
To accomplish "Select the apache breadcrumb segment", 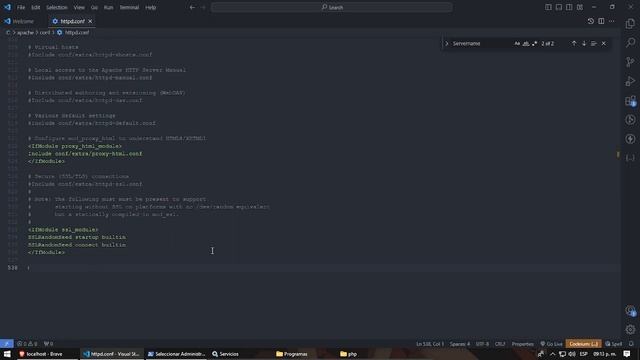I will tap(25, 32).
